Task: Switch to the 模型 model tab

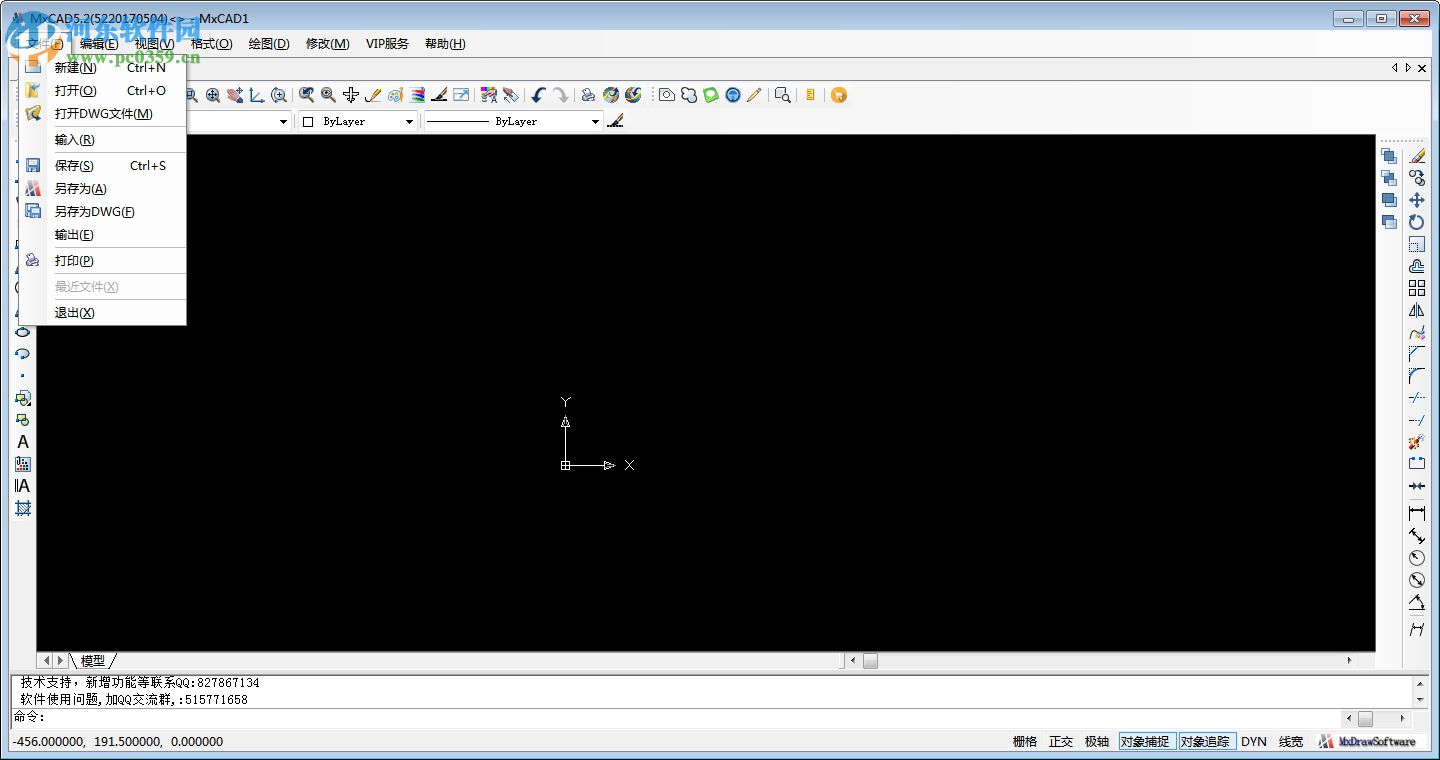Action: (93, 661)
